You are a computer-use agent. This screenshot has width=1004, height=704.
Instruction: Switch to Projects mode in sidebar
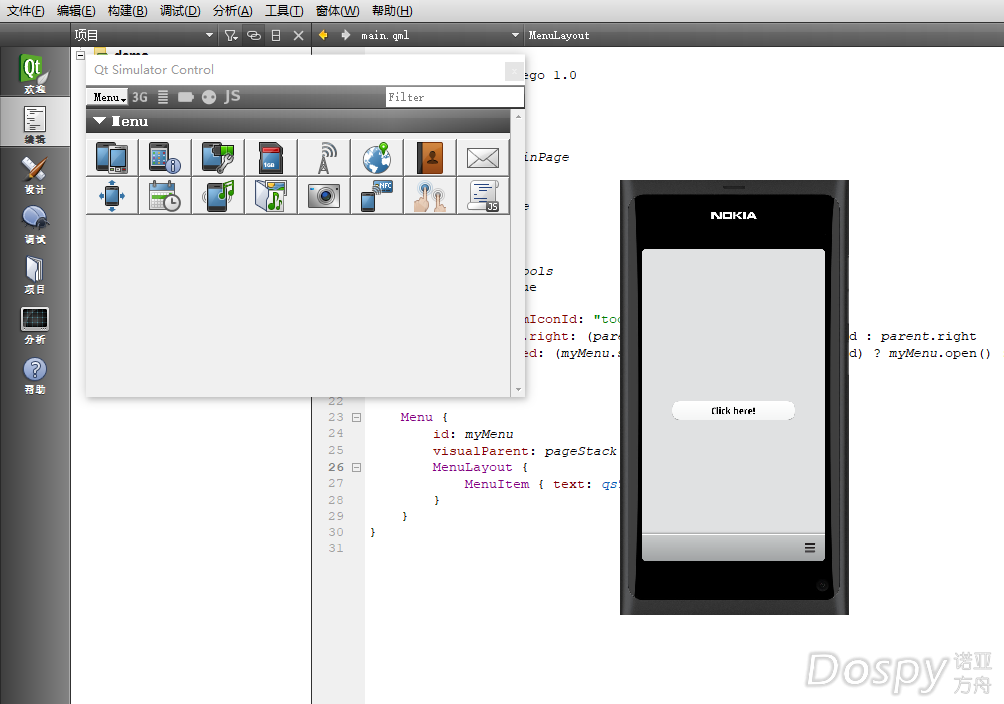35,274
